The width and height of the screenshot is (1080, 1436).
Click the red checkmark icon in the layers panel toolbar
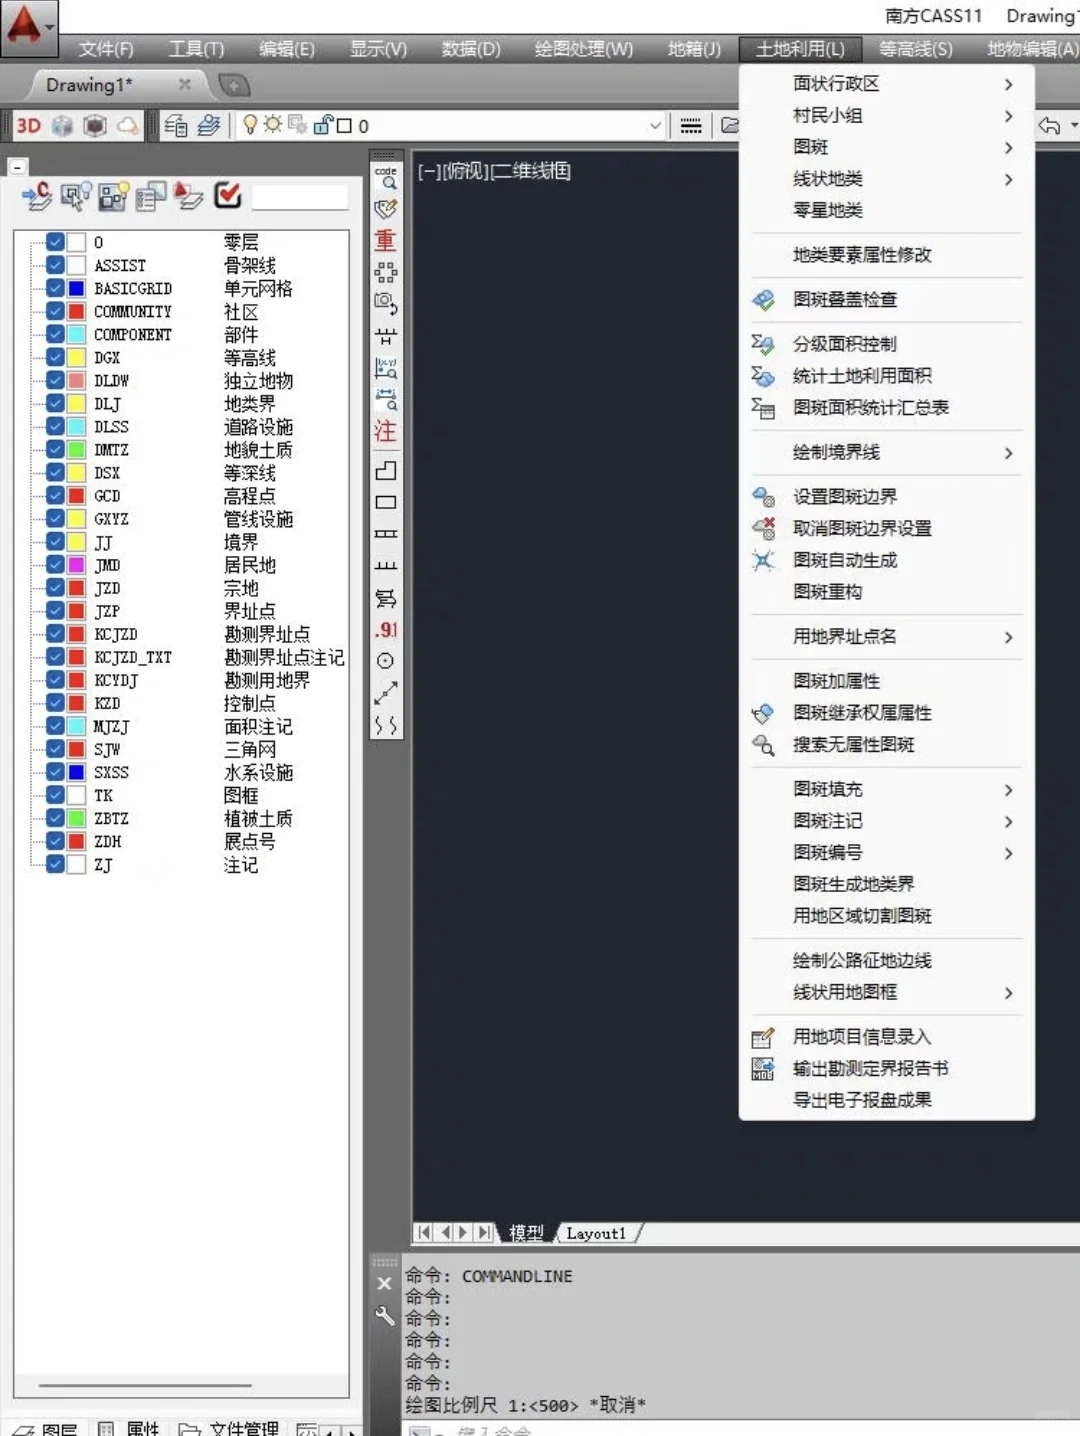tap(227, 195)
